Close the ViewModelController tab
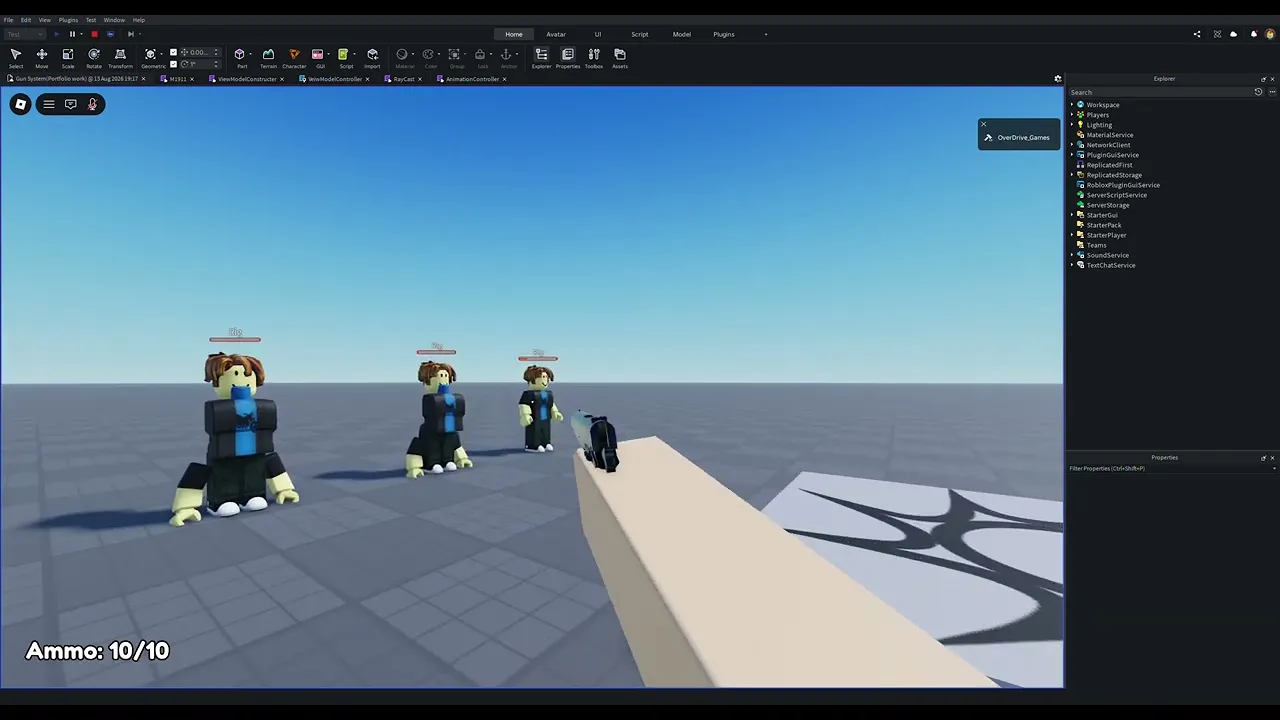The image size is (1280, 720). [x=367, y=79]
